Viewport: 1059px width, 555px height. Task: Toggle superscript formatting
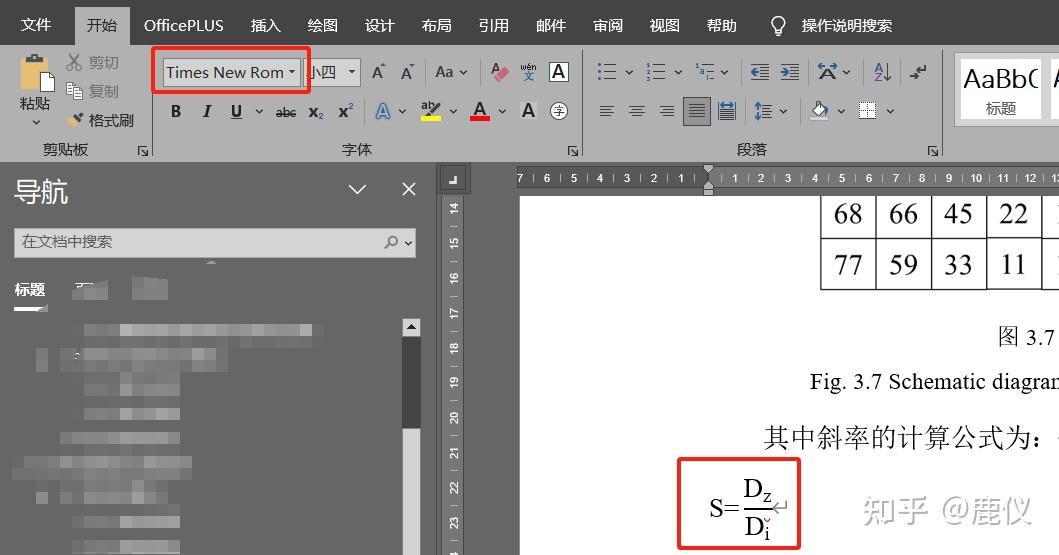pos(346,111)
